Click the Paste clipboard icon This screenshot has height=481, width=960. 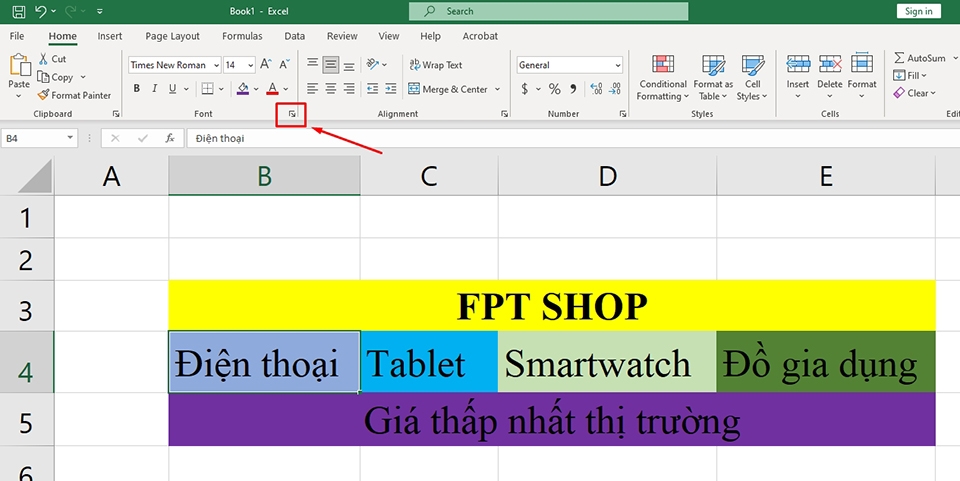[x=19, y=65]
